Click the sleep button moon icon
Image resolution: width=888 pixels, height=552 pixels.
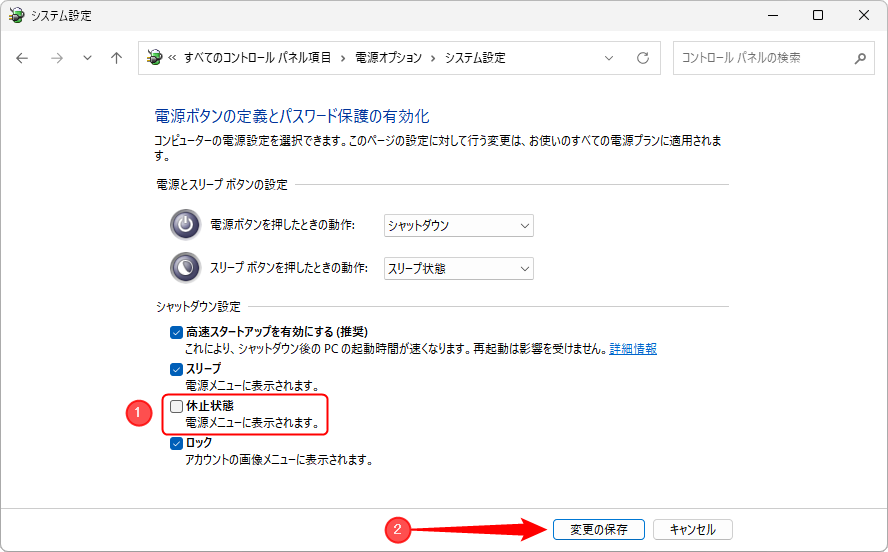[185, 268]
